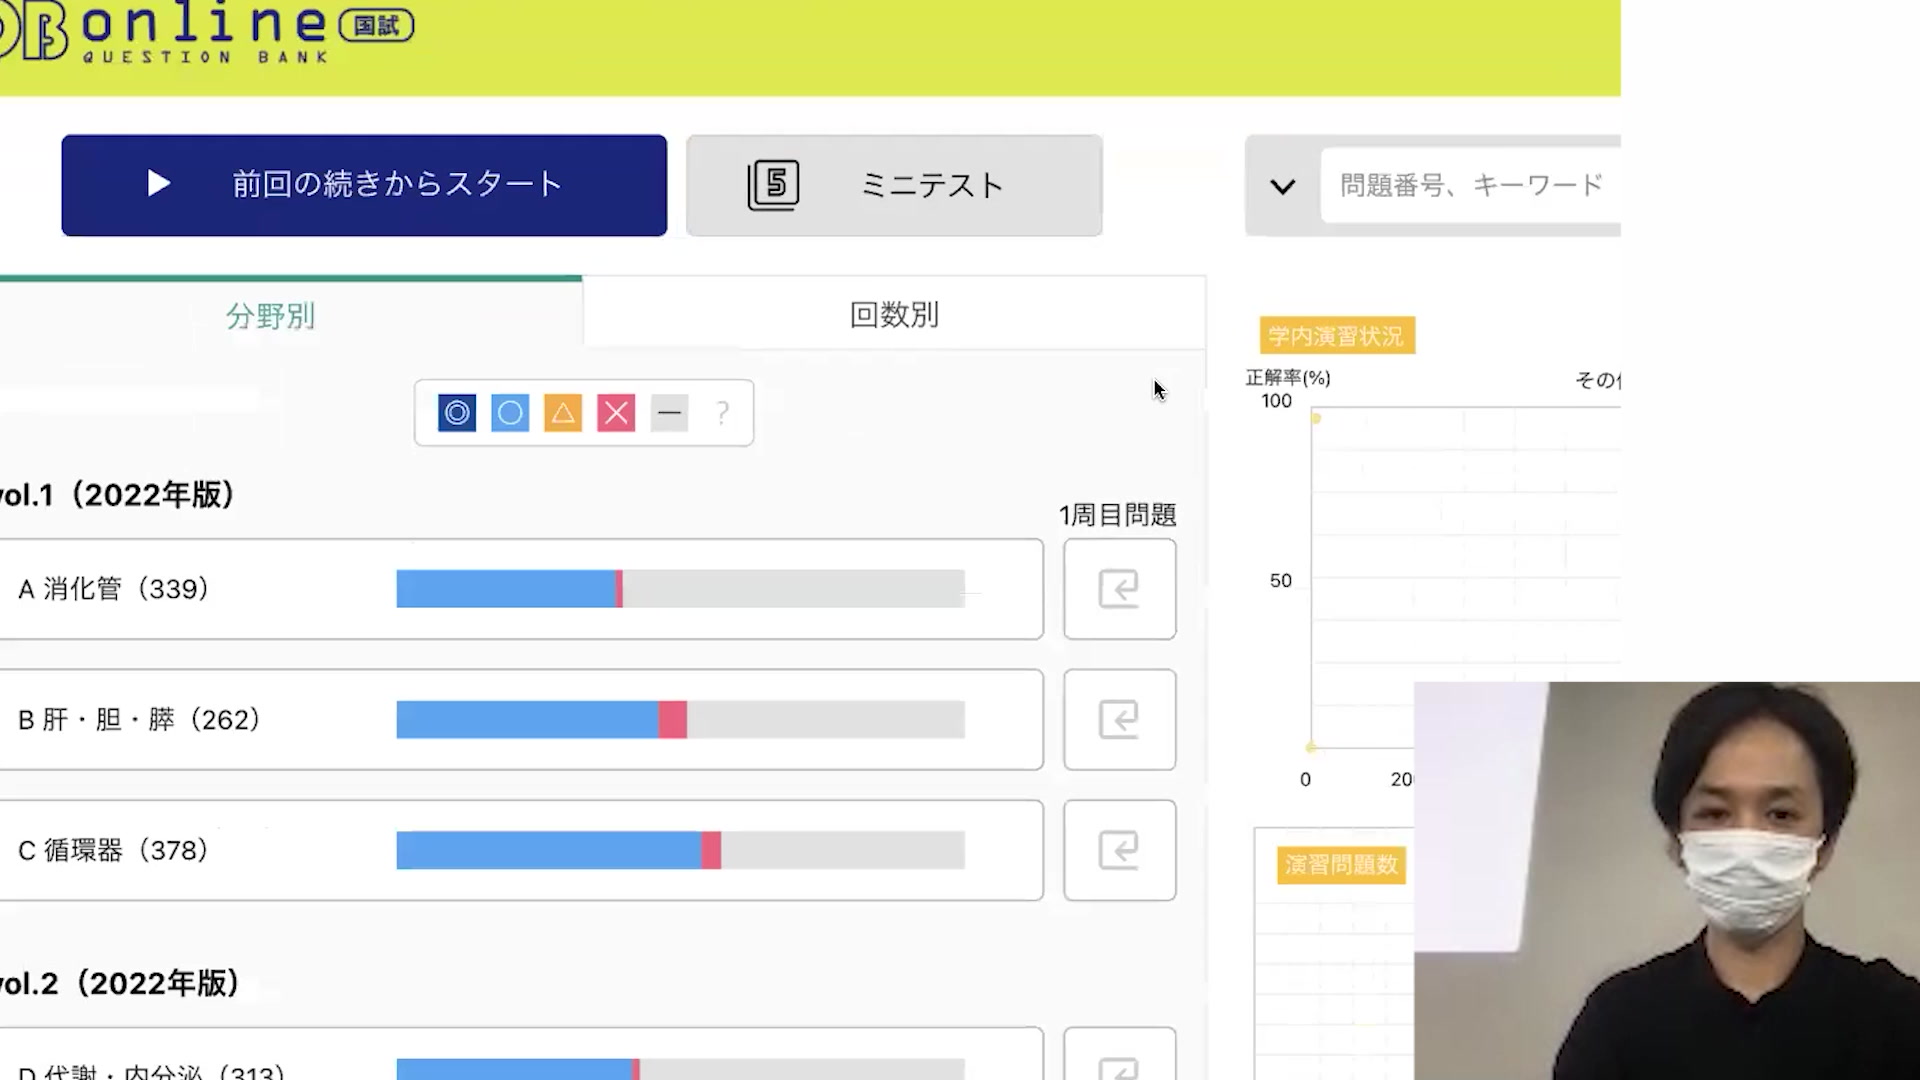The image size is (1920, 1080).
Task: Open first-round questions for A 消化管
Action: [x=1119, y=589]
